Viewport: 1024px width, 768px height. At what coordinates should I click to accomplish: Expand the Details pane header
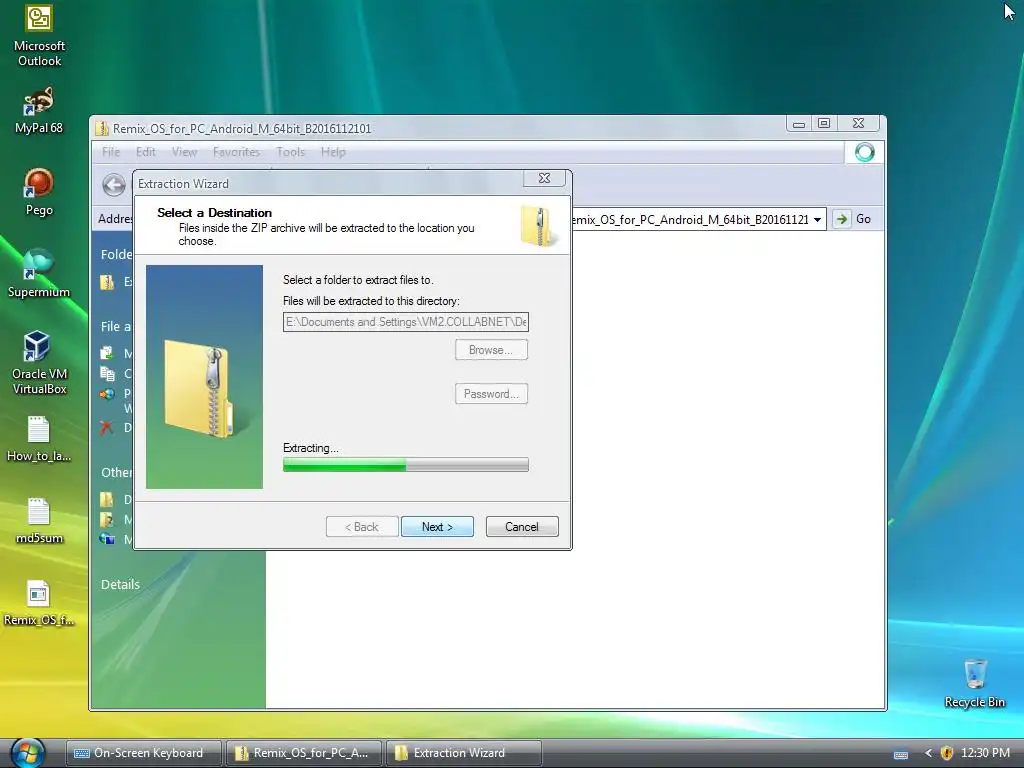[120, 584]
